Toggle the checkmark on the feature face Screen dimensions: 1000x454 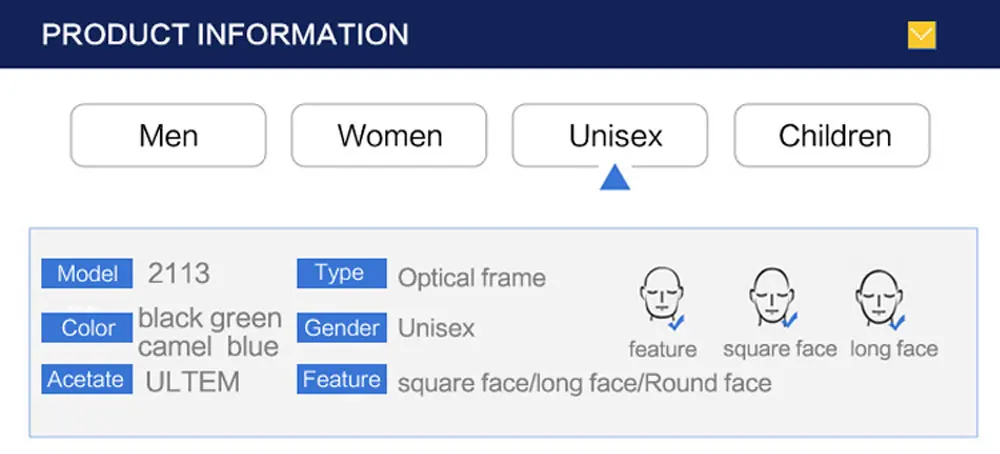pos(676,322)
